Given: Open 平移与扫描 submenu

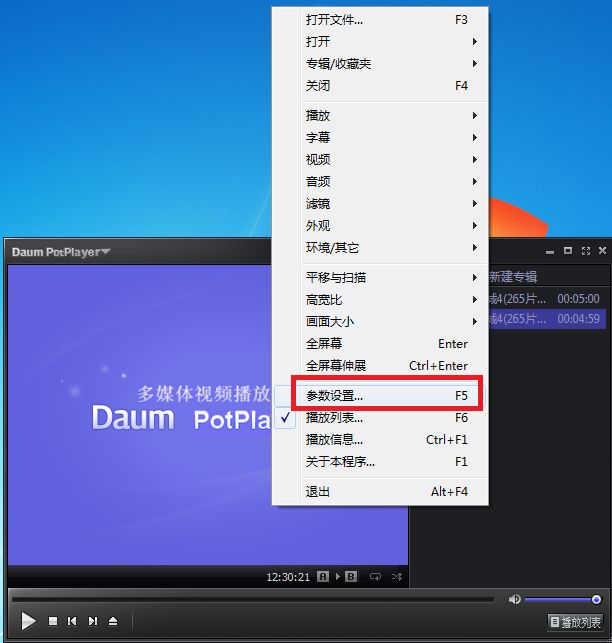Looking at the screenshot, I should pyautogui.click(x=380, y=278).
